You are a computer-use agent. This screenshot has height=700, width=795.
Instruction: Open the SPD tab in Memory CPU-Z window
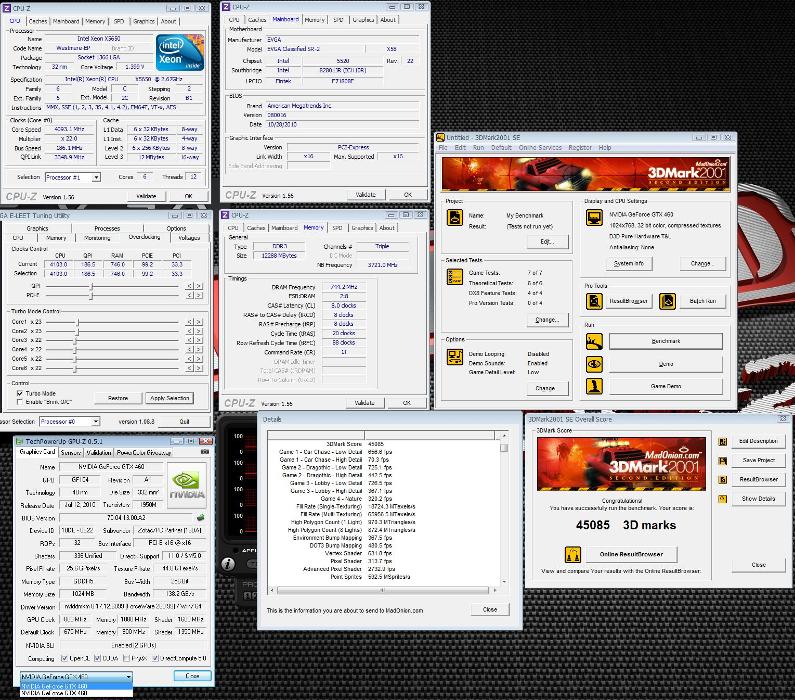(337, 228)
